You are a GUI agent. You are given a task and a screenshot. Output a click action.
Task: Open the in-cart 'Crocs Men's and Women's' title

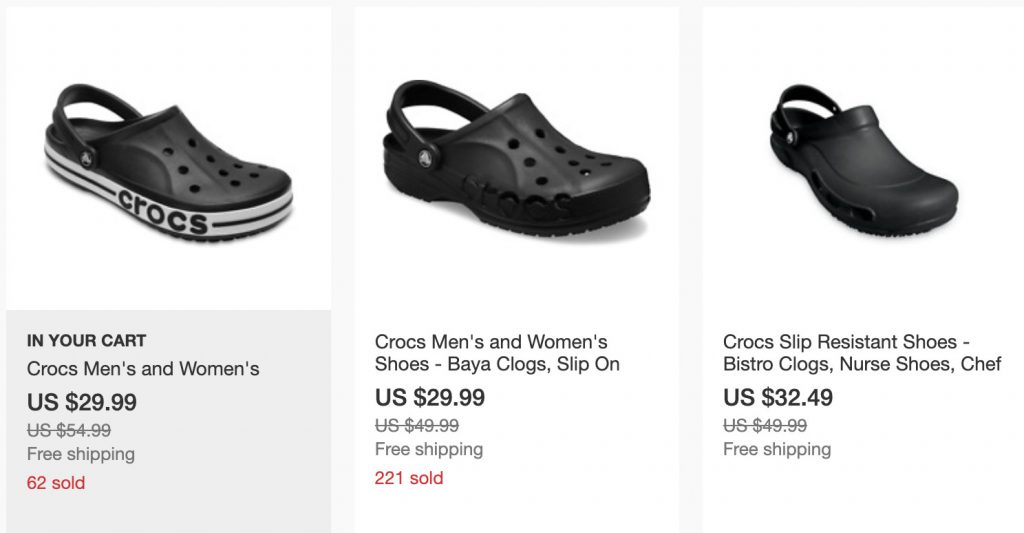point(143,369)
